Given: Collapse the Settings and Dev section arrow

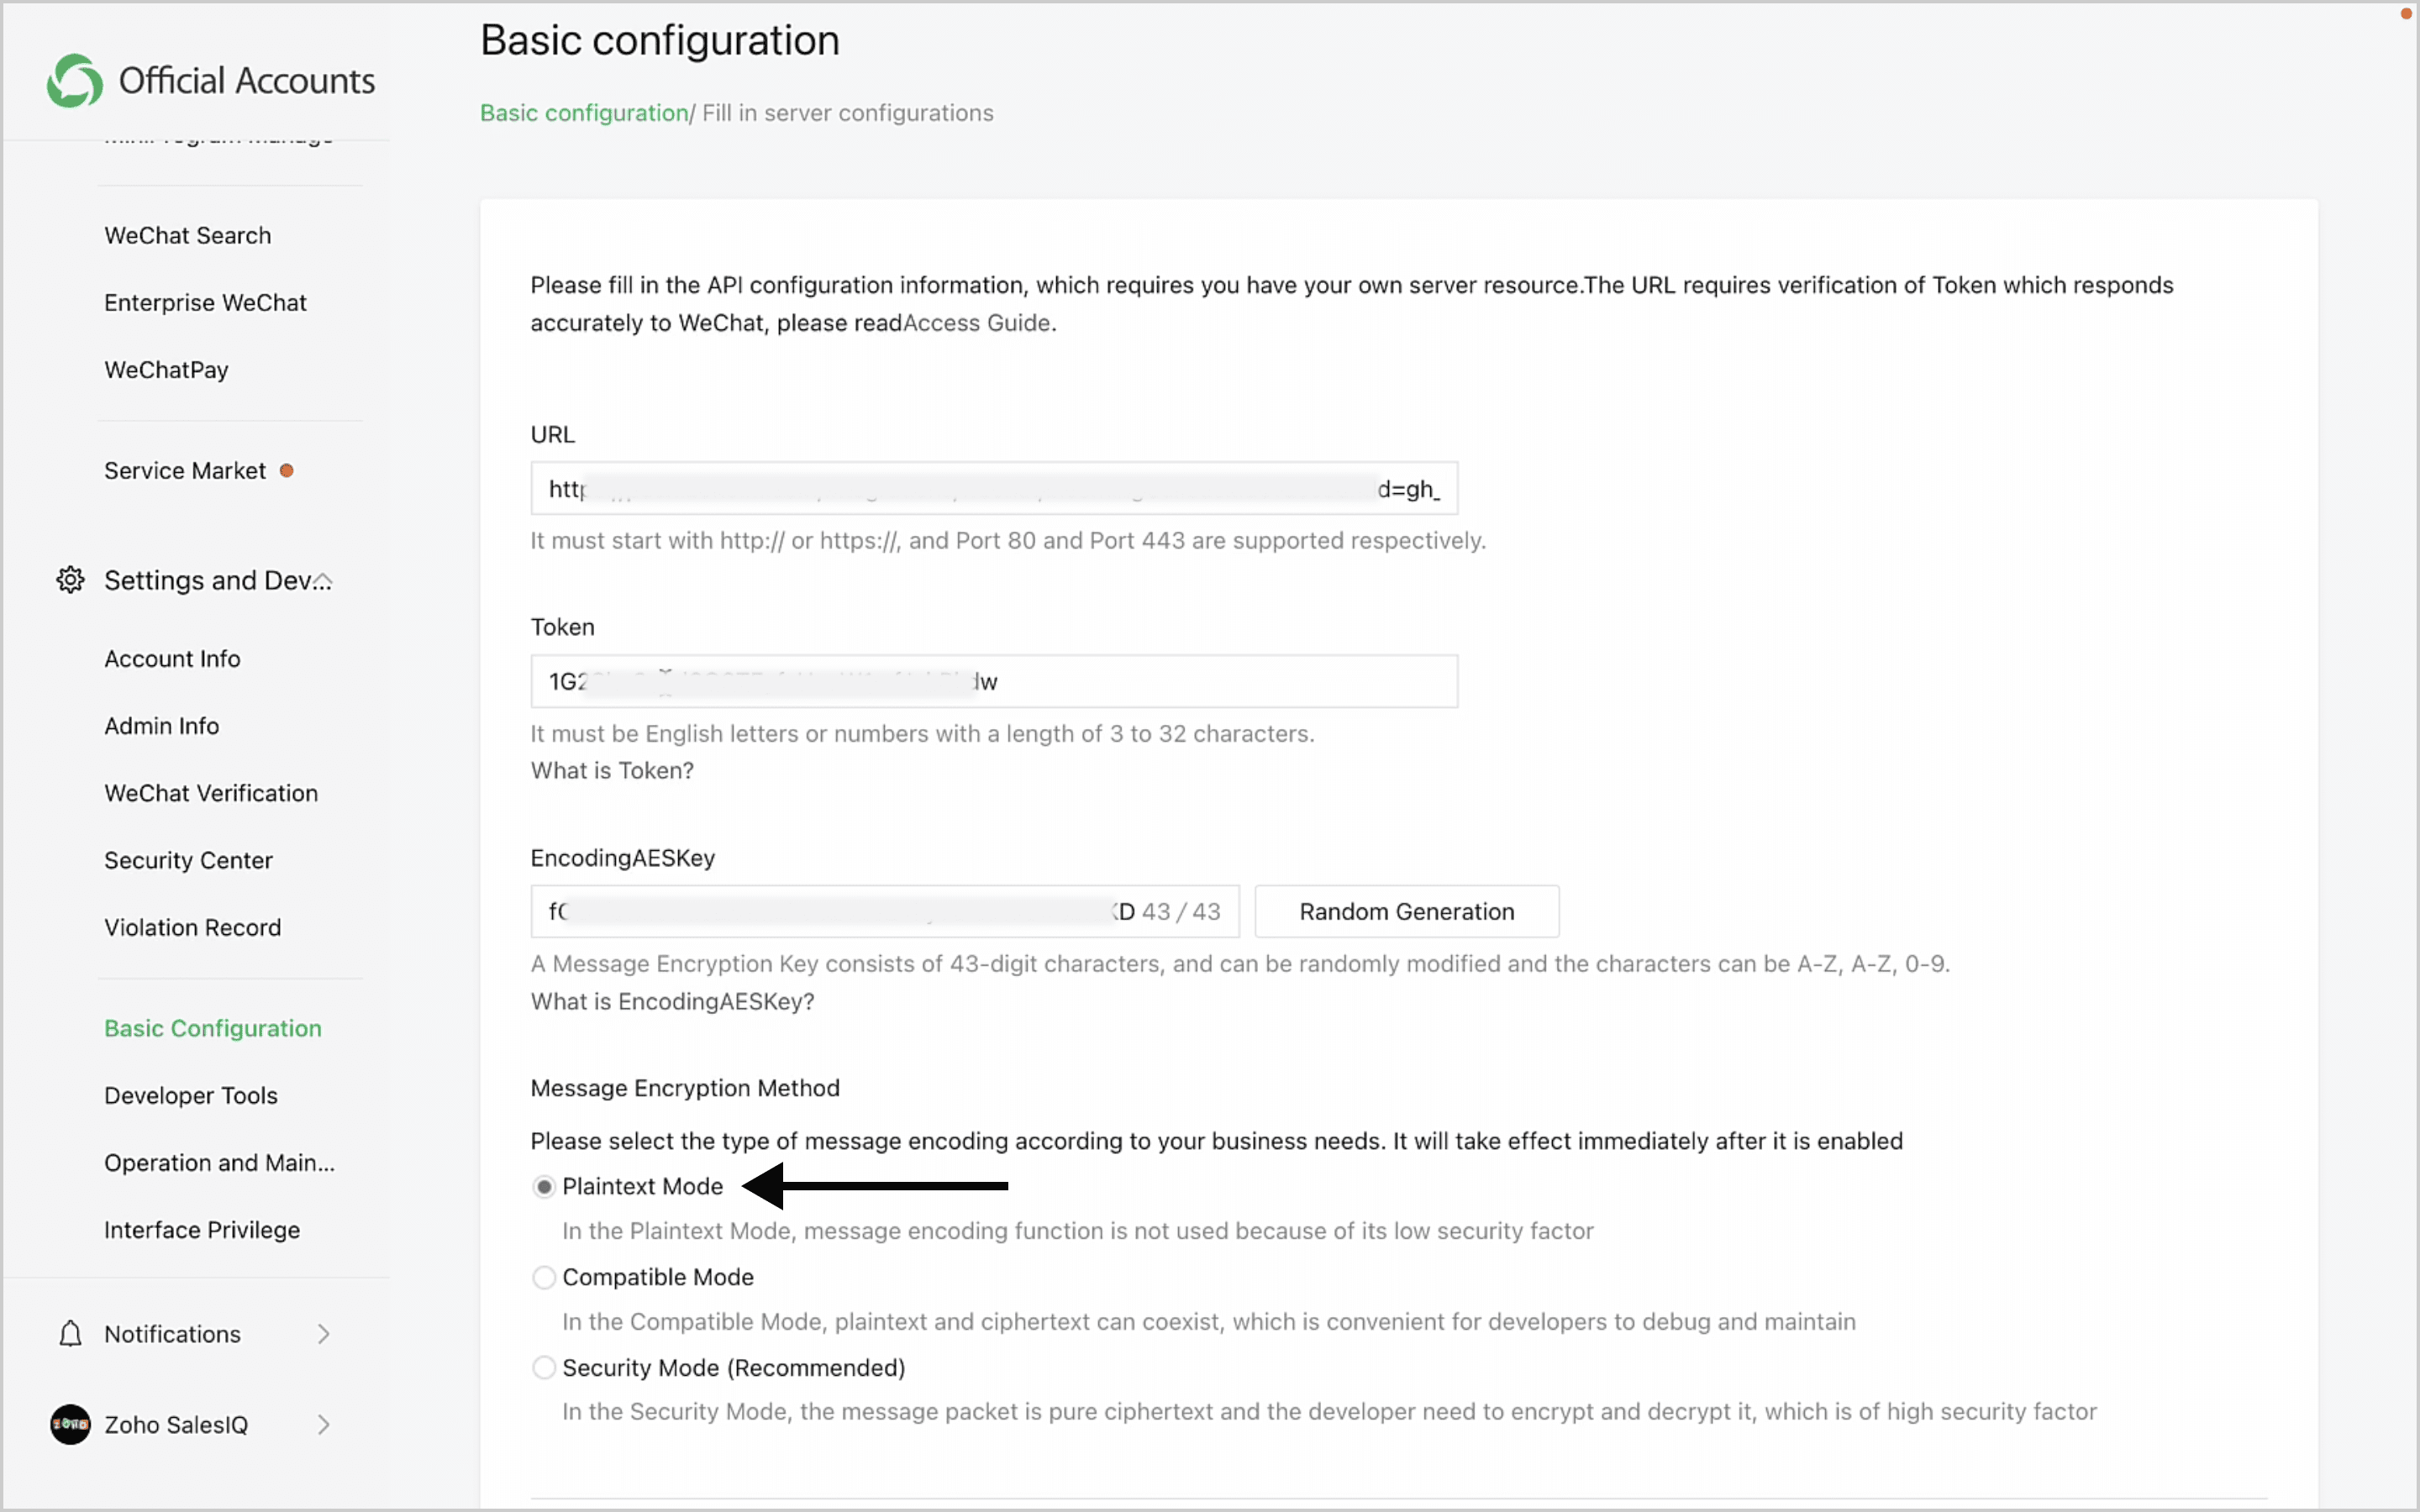Looking at the screenshot, I should pos(323,581).
